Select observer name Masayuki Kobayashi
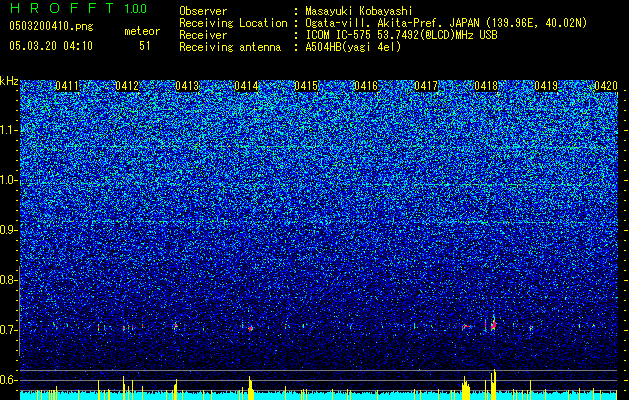629x400 pixels. 359,11
